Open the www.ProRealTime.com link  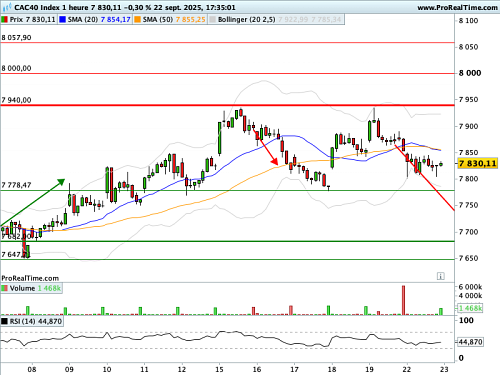click(457, 7)
